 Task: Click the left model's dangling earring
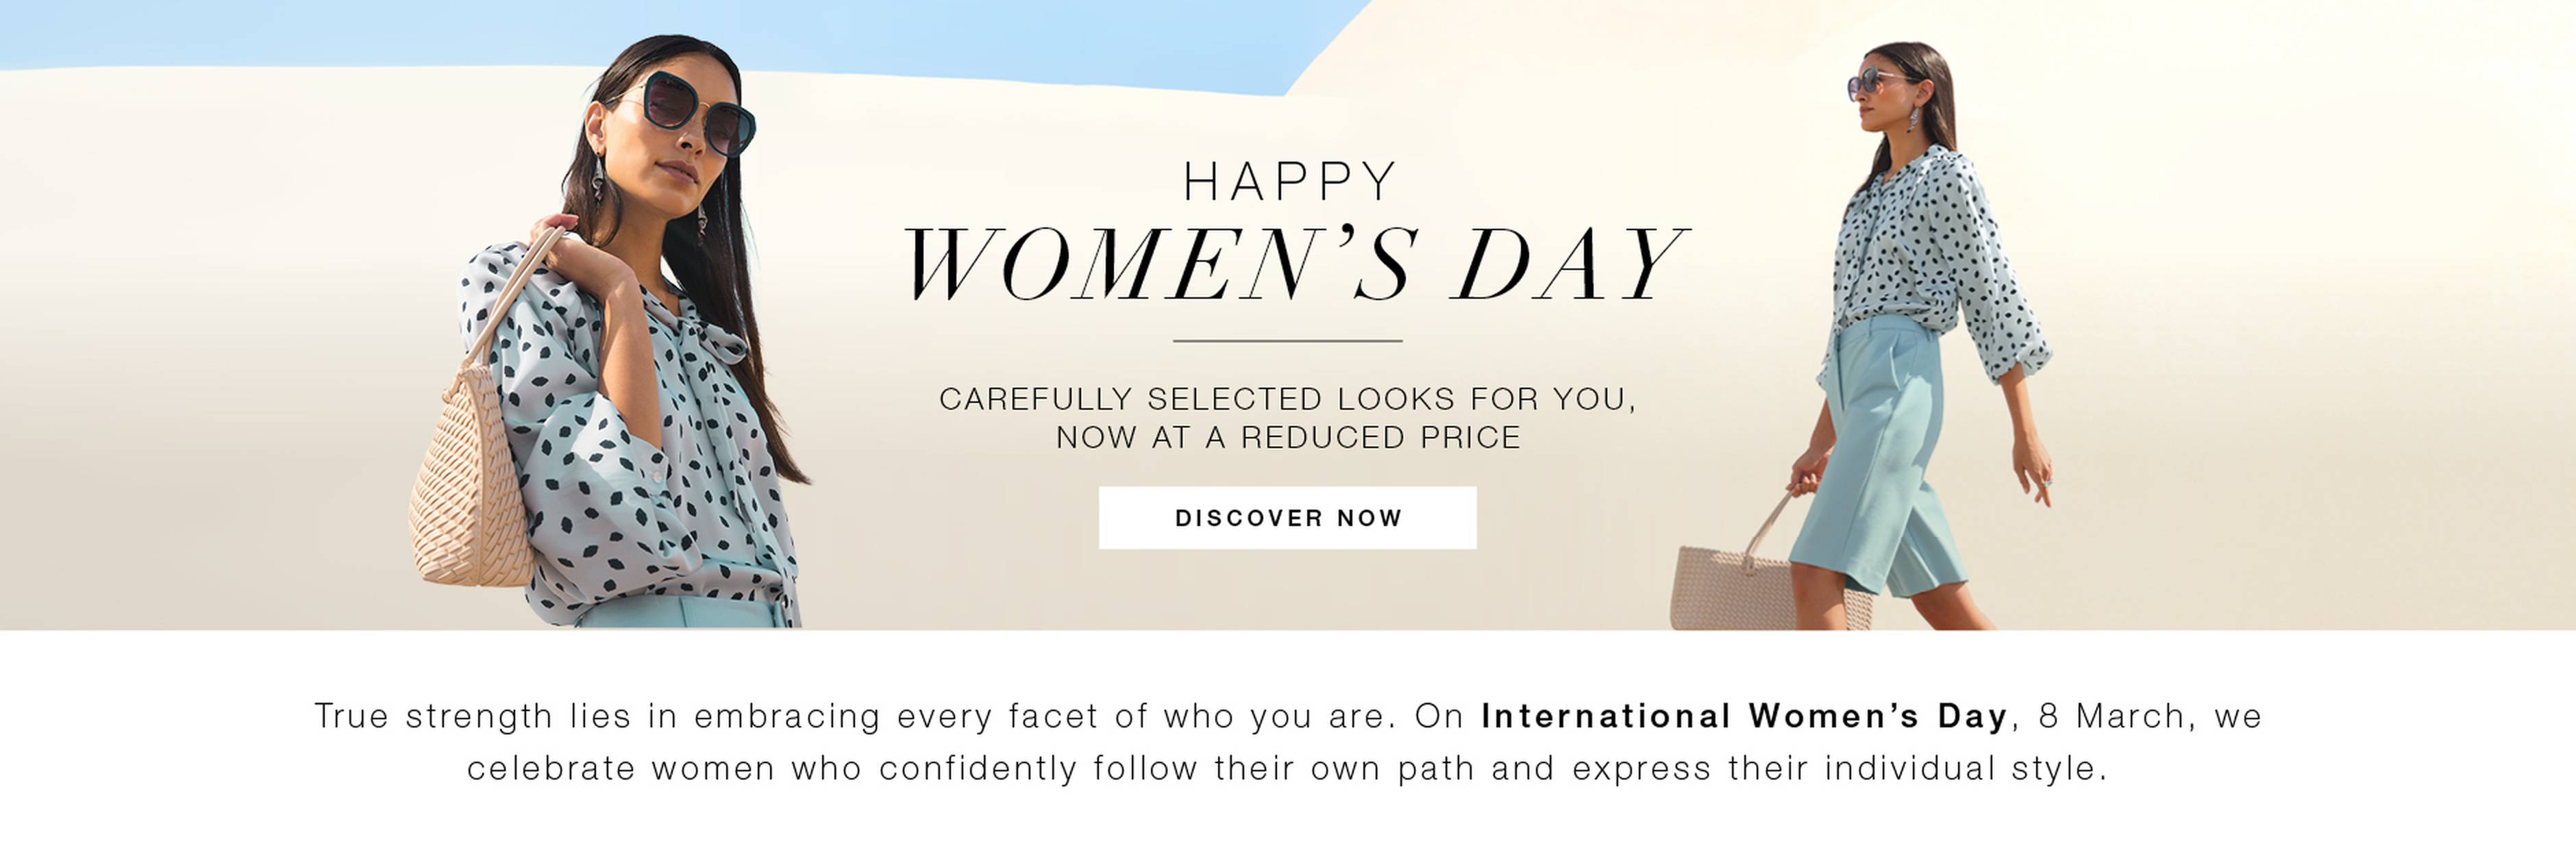pyautogui.click(x=598, y=180)
